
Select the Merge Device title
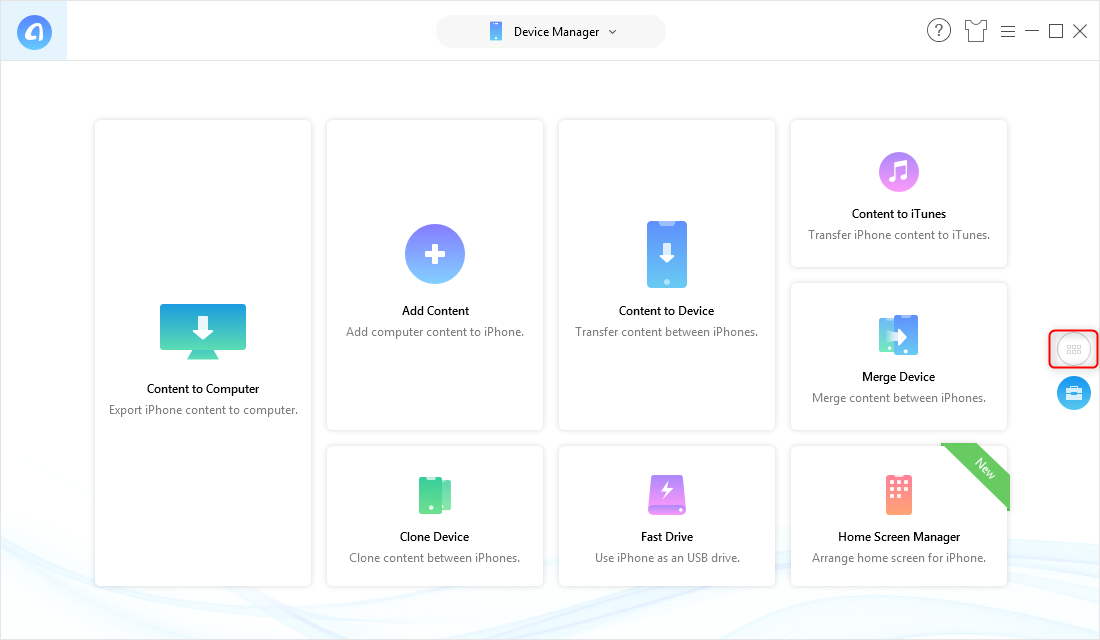point(899,377)
